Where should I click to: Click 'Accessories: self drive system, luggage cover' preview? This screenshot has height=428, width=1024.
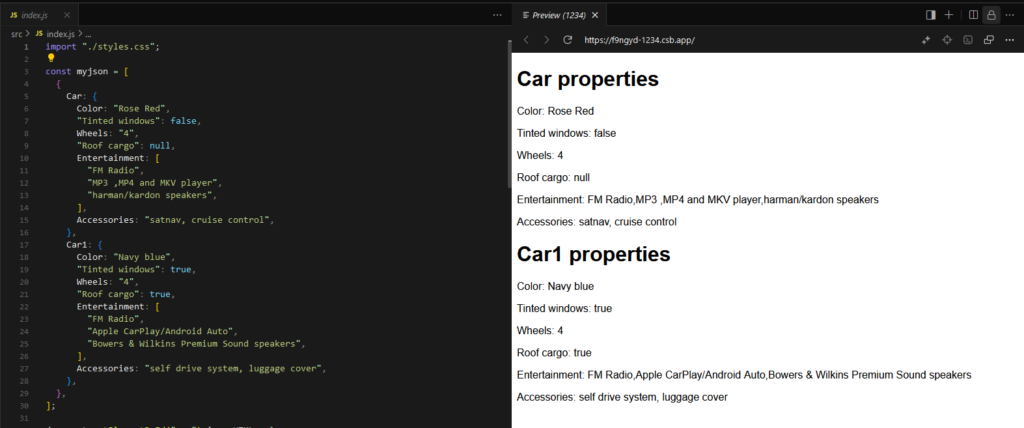tap(622, 397)
